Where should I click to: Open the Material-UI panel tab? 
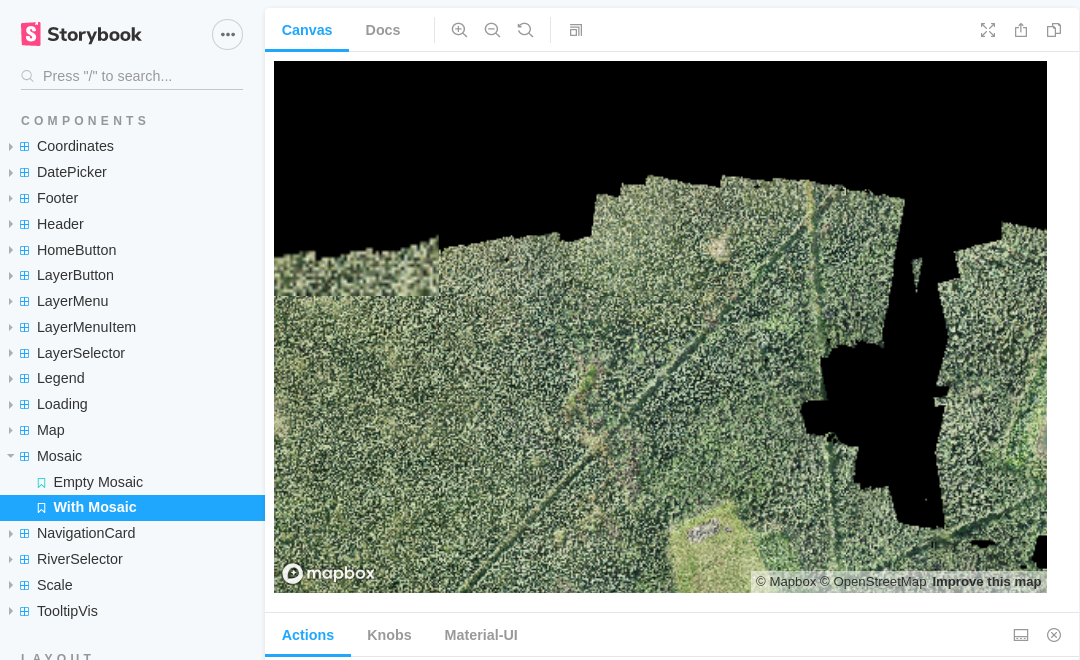coord(481,635)
